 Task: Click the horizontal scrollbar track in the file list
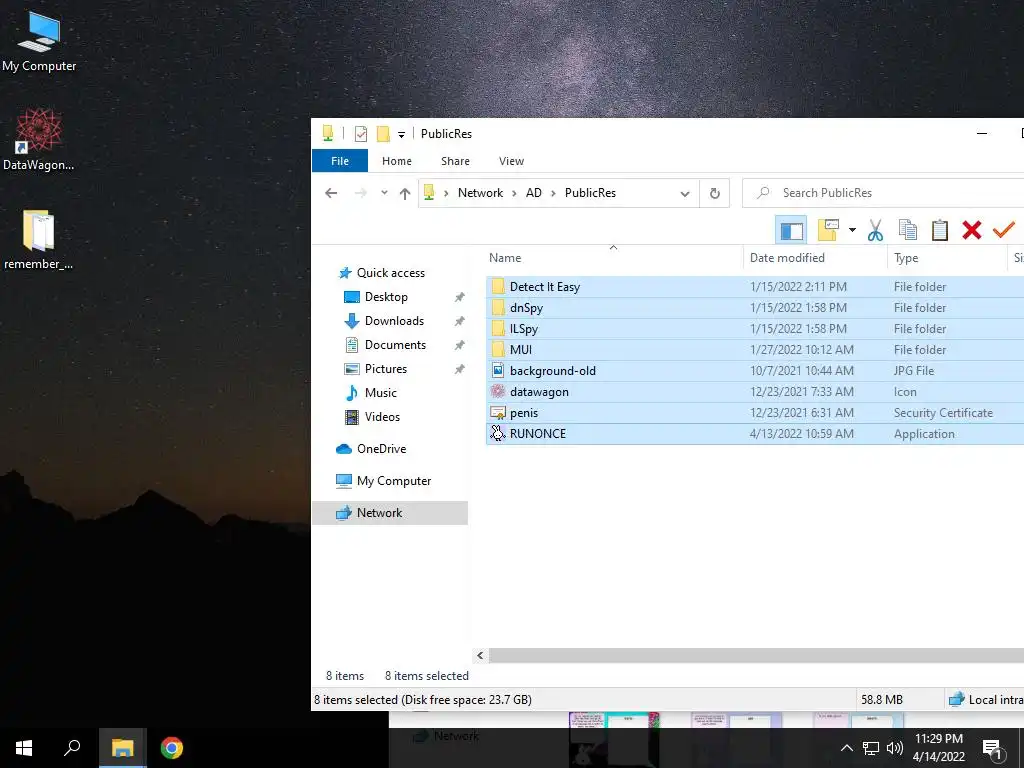(756, 656)
